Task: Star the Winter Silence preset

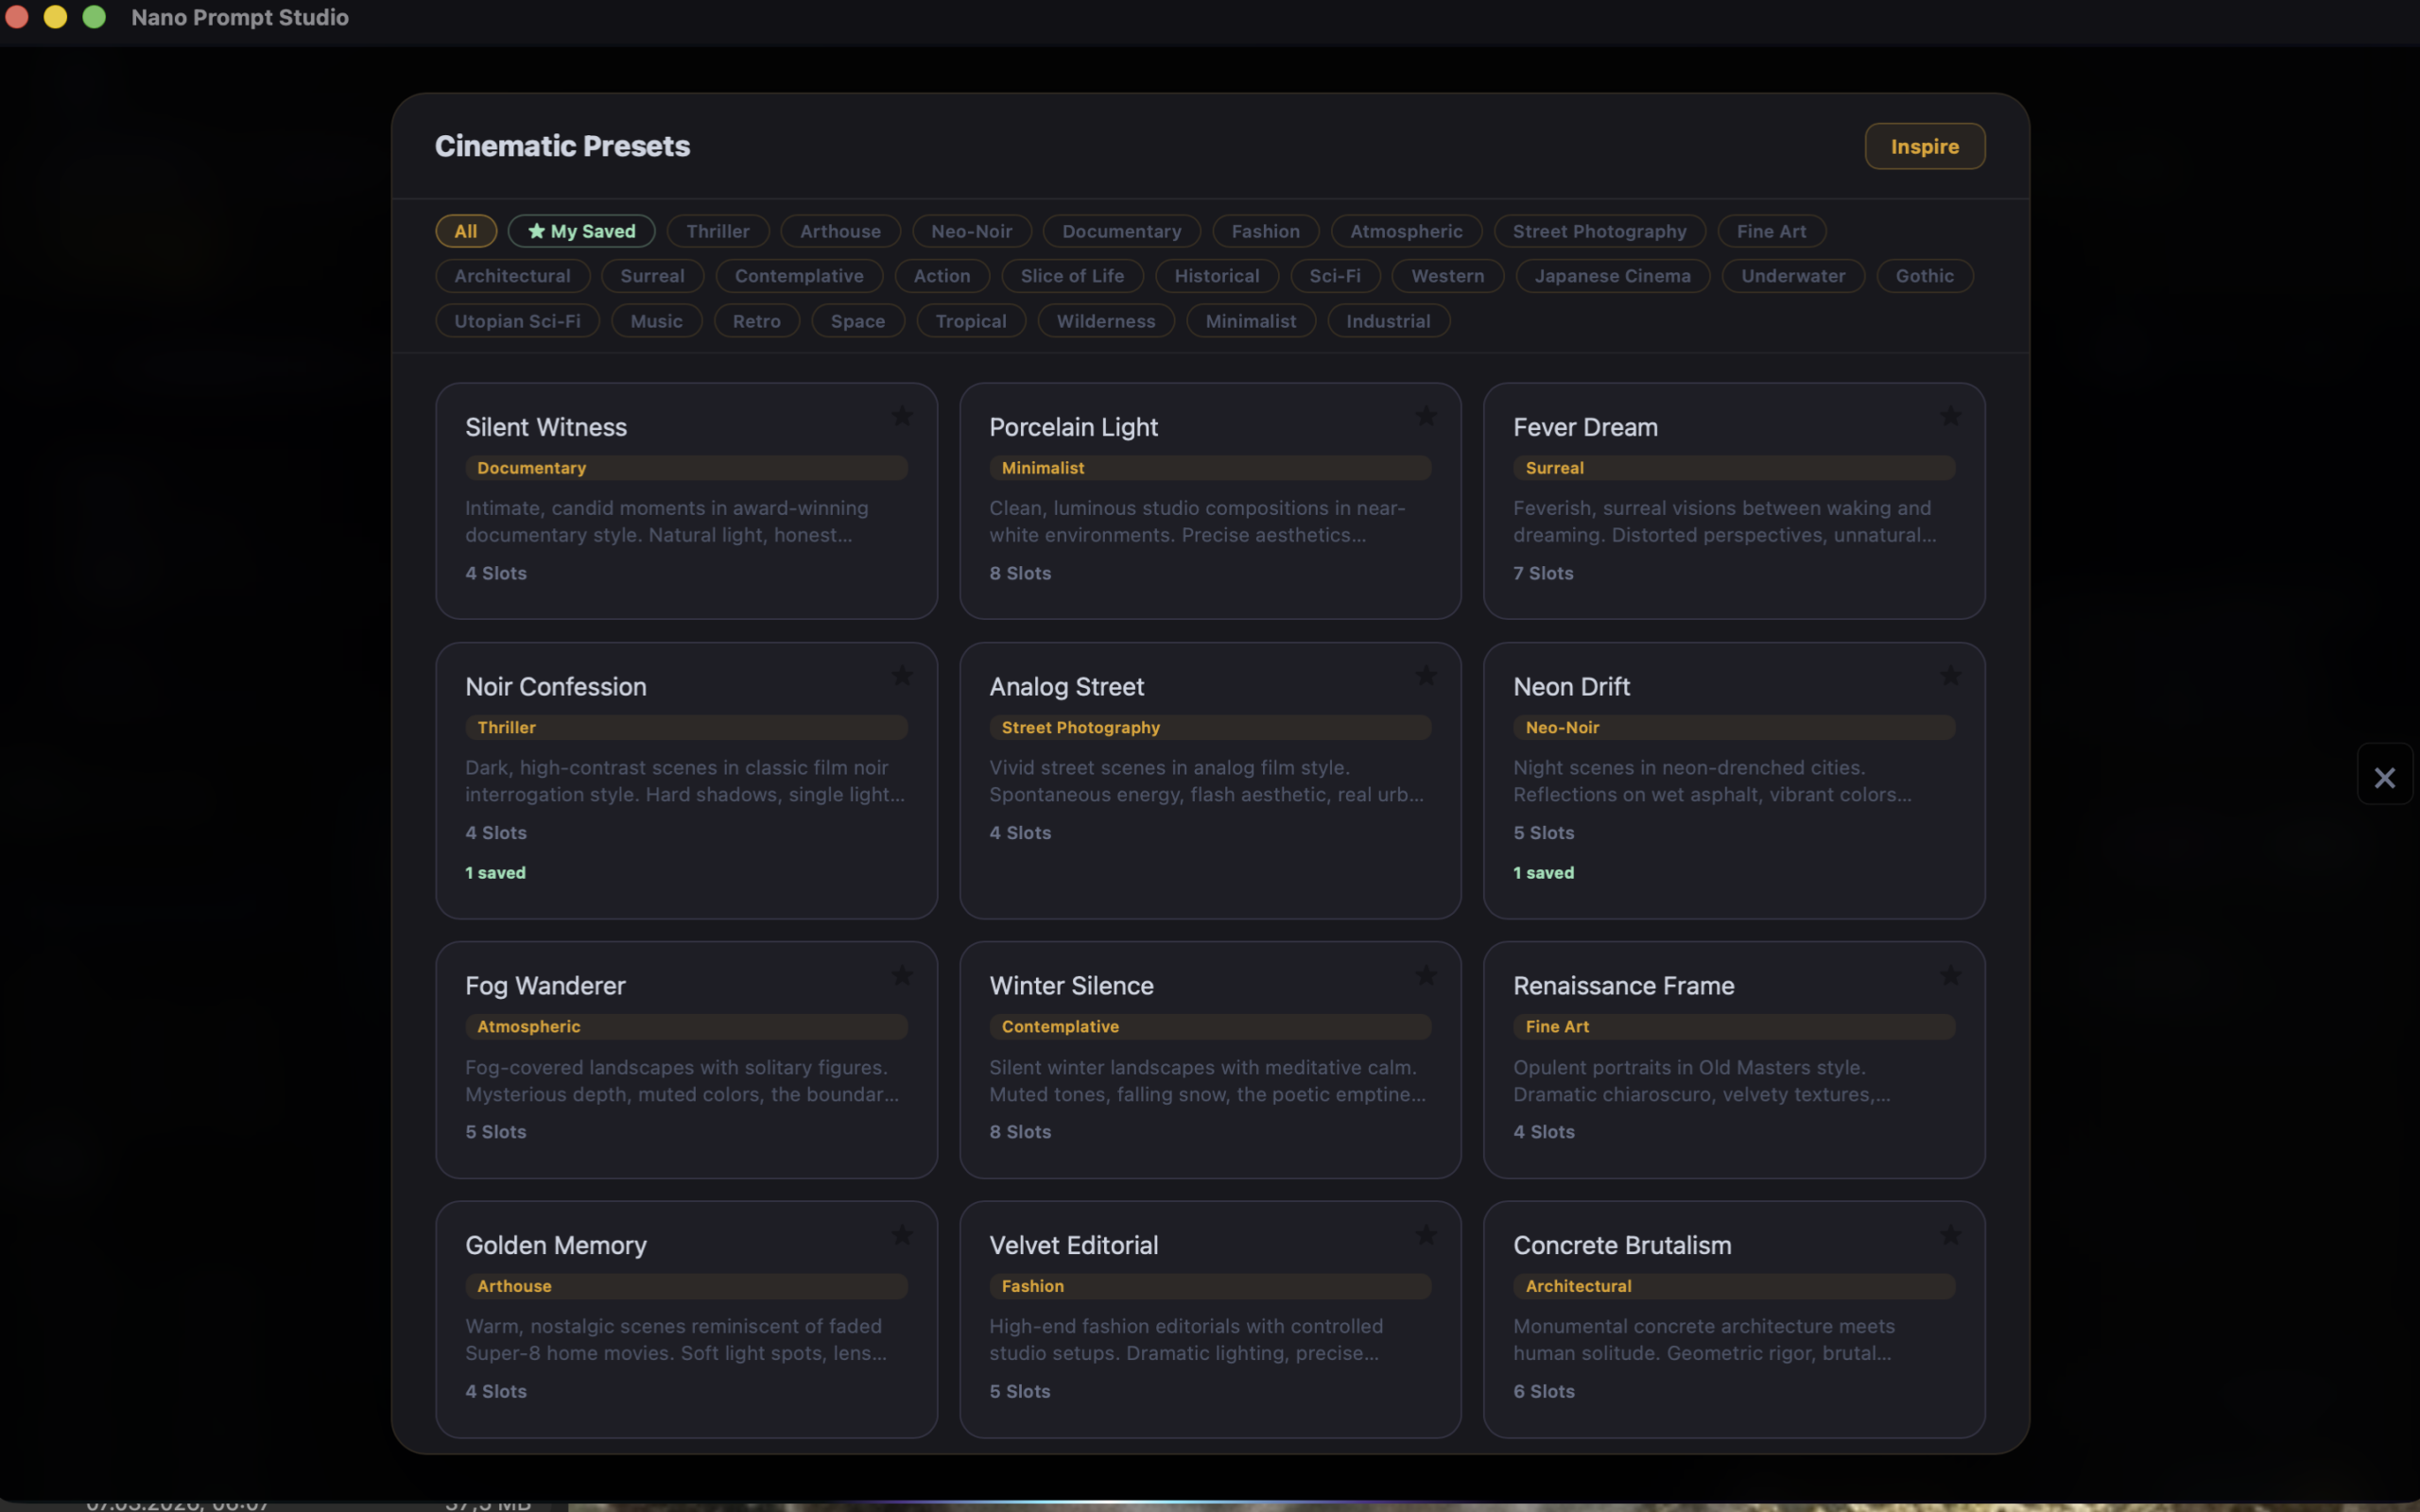Action: pos(1427,975)
